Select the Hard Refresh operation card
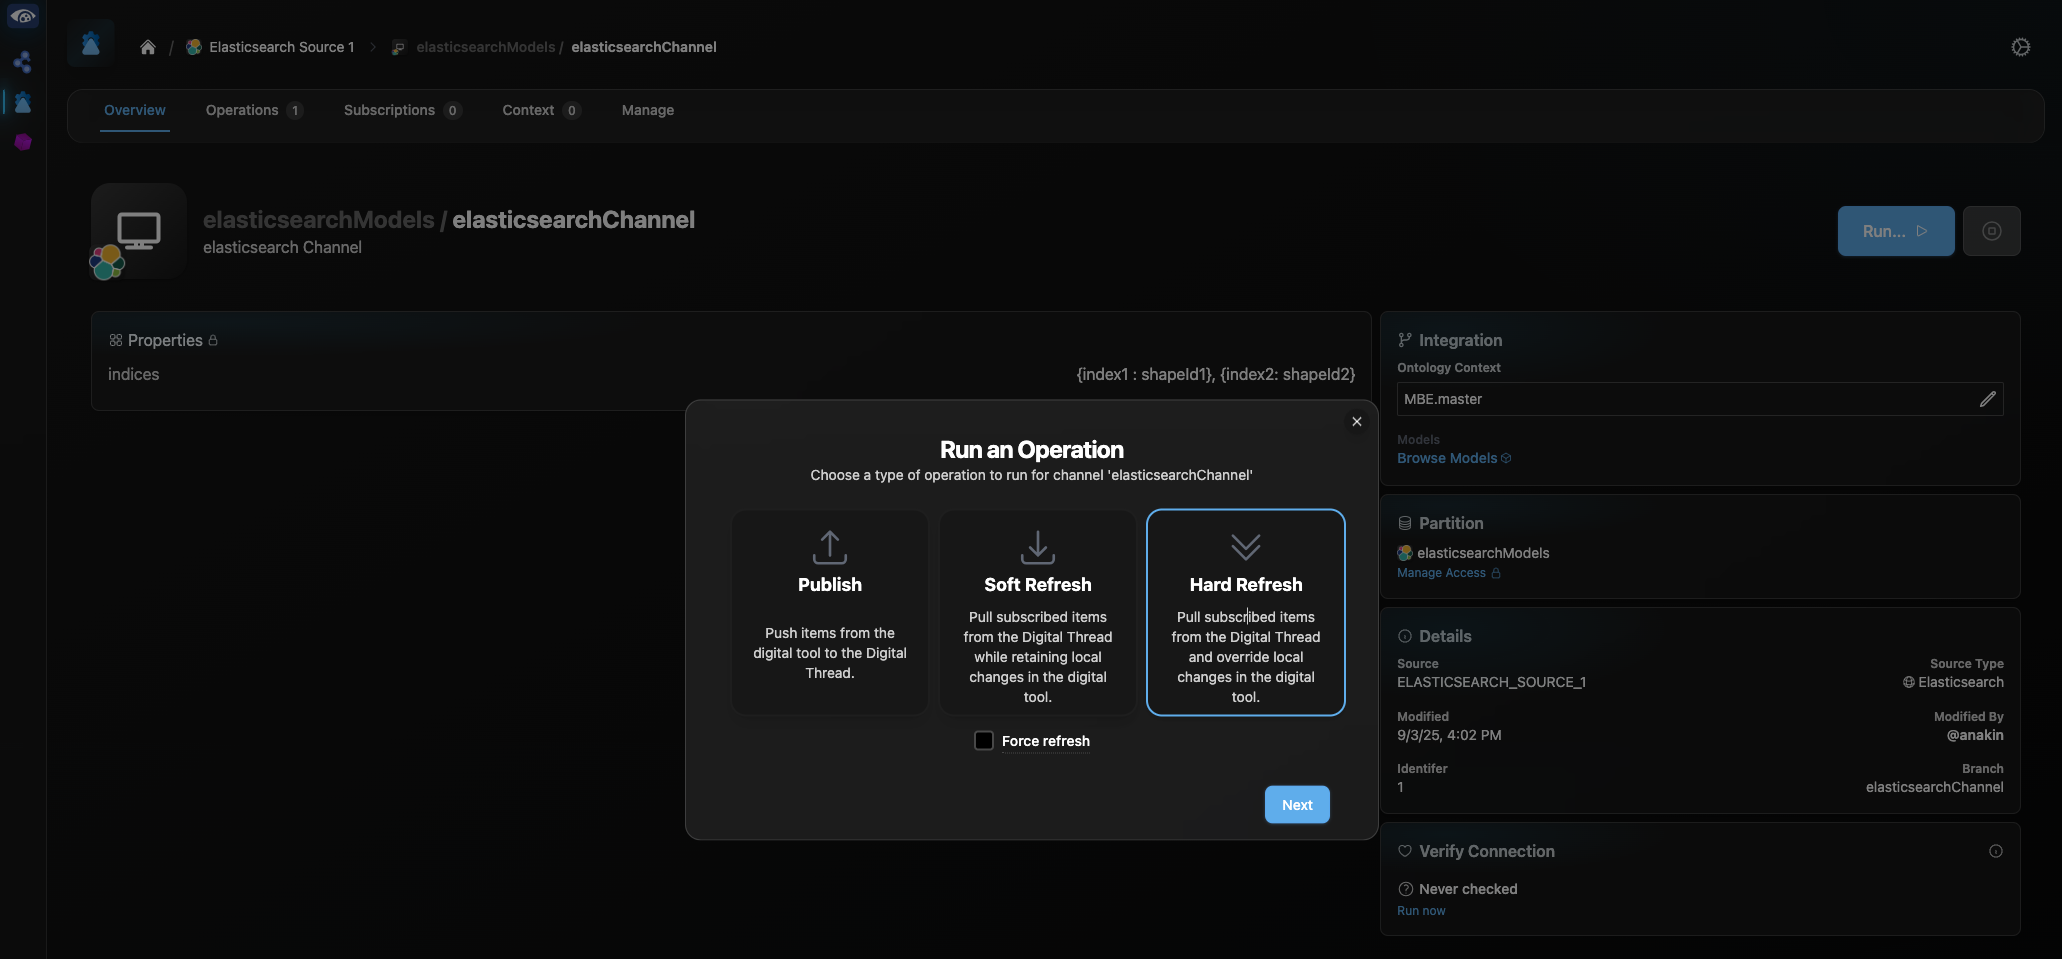This screenshot has height=959, width=2062. pos(1245,612)
